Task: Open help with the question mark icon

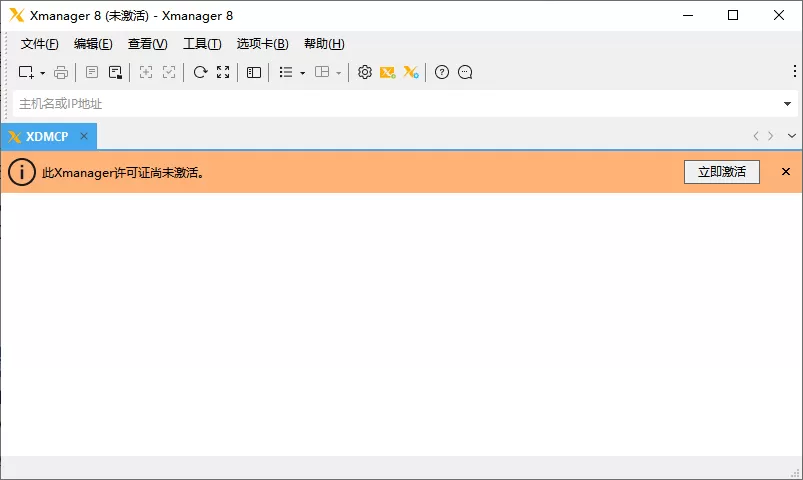Action: coord(442,72)
